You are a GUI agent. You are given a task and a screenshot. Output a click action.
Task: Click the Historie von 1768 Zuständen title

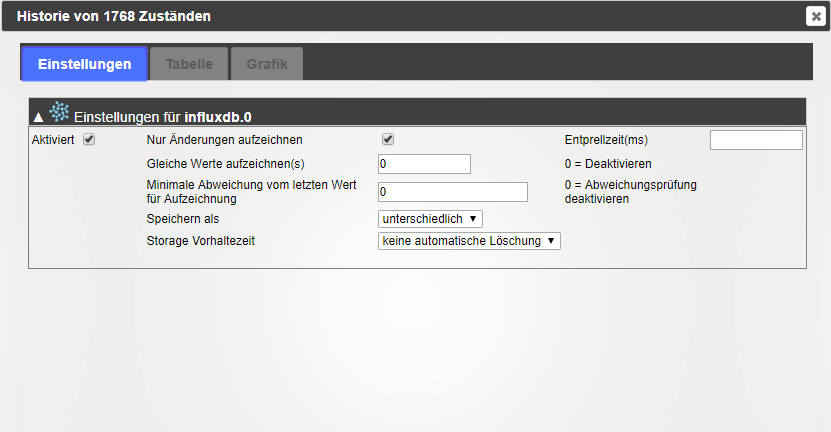114,16
